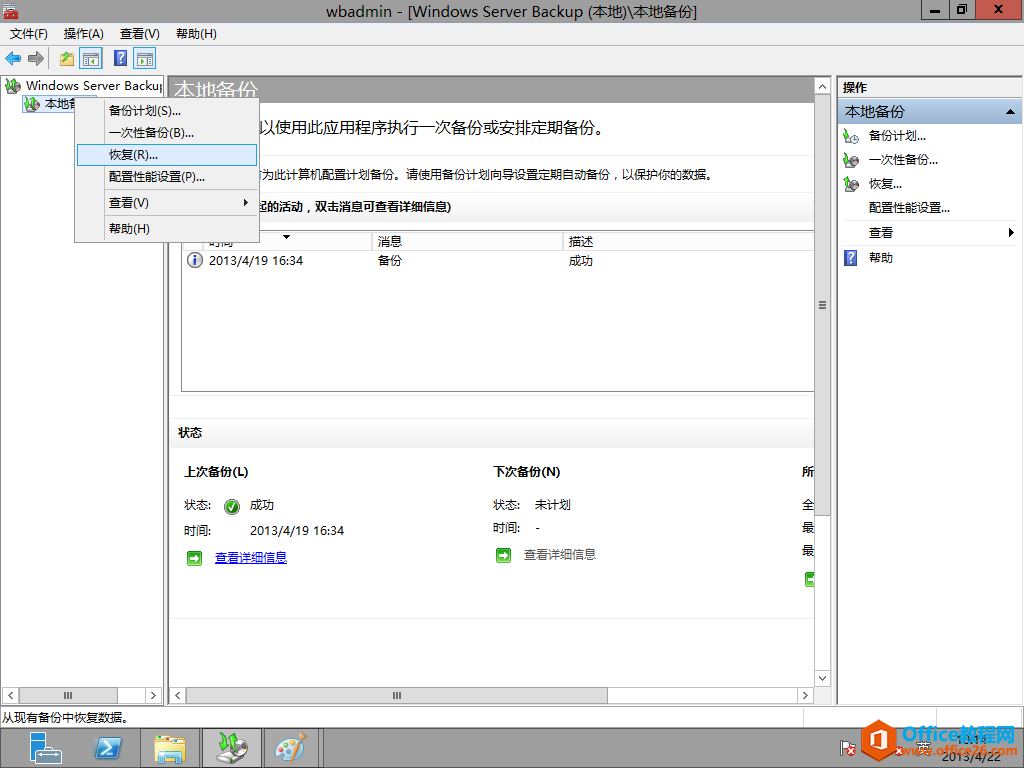1024x768 pixels.
Task: Click recover icon in actions pane
Action: pos(851,184)
